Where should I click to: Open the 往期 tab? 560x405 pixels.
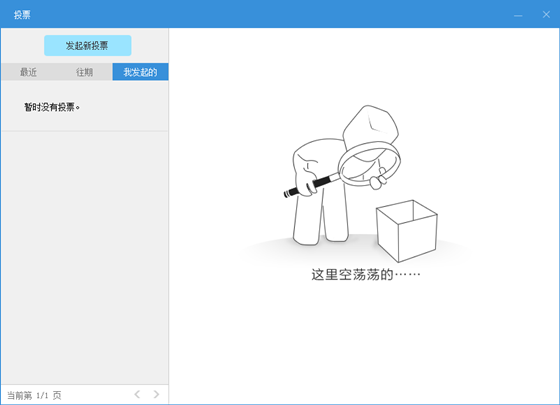coord(84,72)
